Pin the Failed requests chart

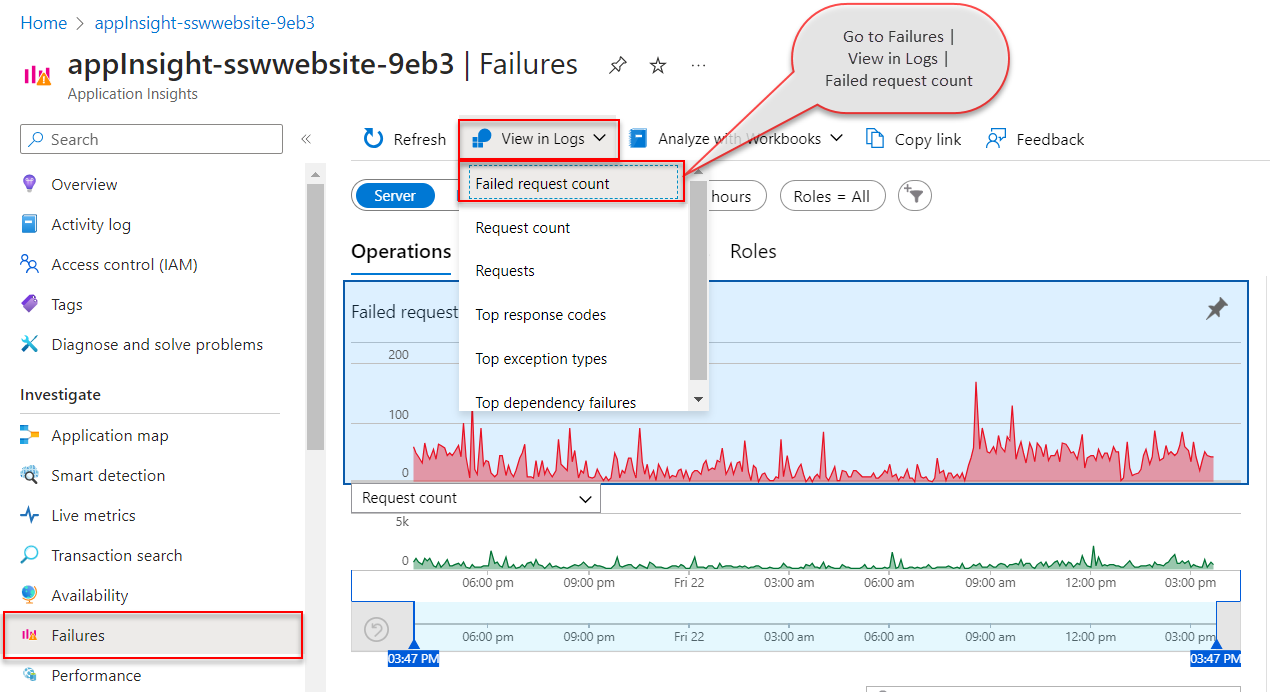click(1217, 308)
